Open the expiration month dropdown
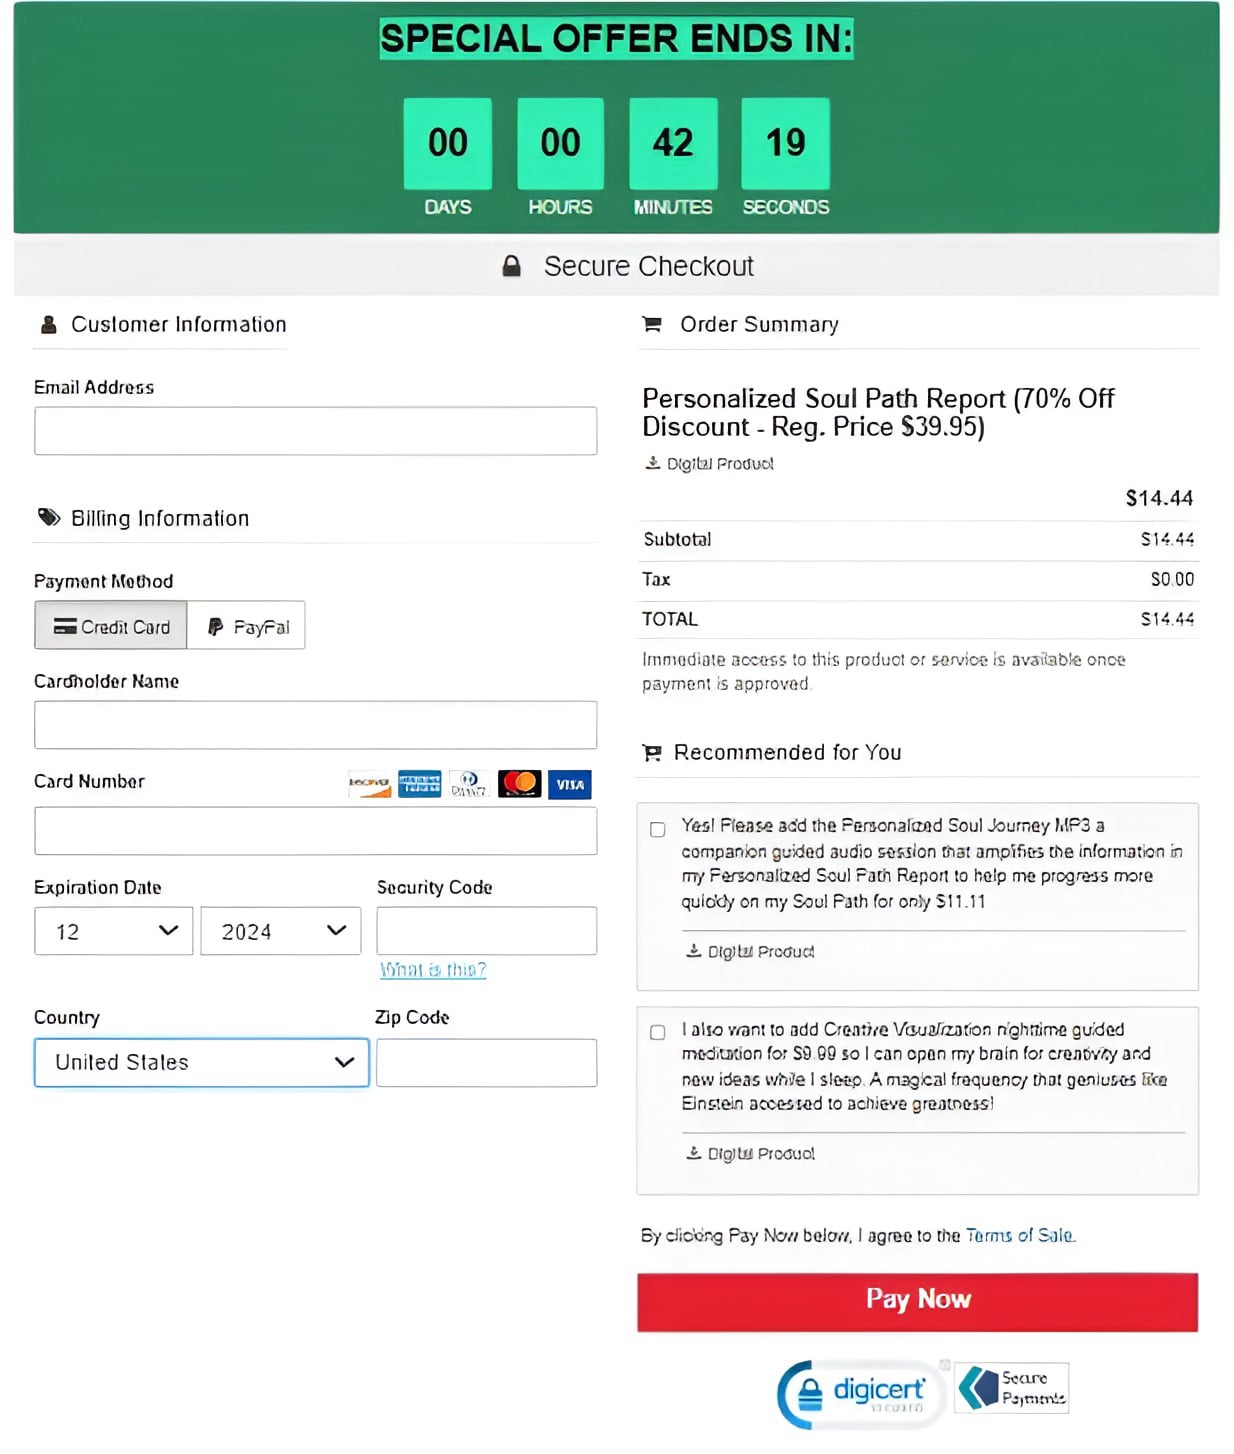The width and height of the screenshot is (1234, 1454). tap(113, 931)
